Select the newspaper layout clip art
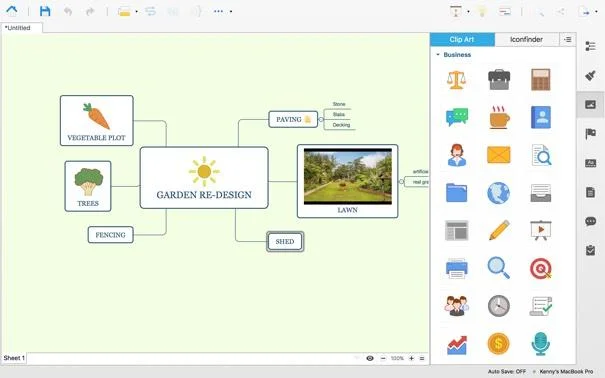Viewport: 605px width, 378px height. click(456, 230)
